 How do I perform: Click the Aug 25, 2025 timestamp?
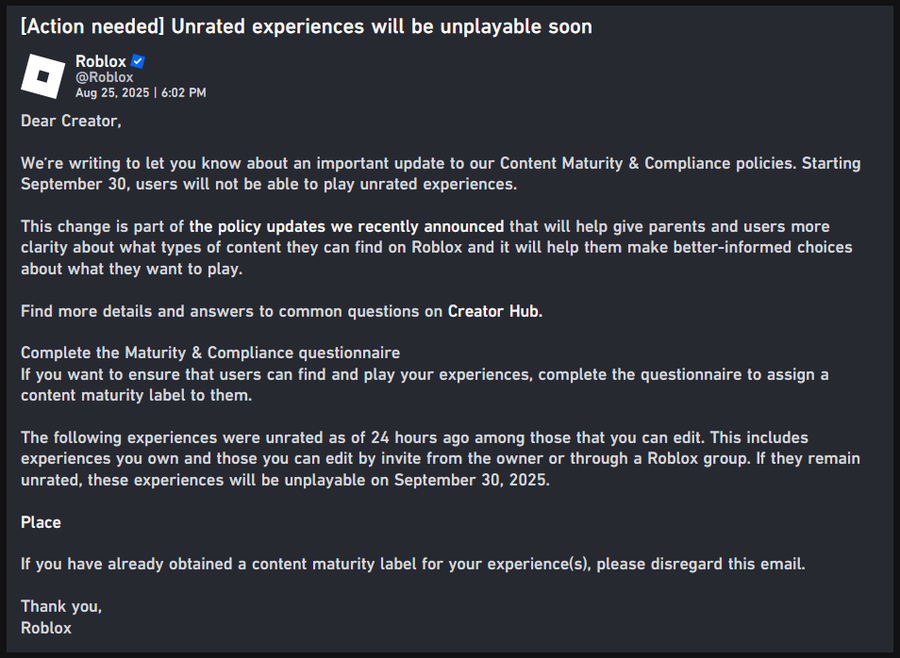tap(112, 92)
